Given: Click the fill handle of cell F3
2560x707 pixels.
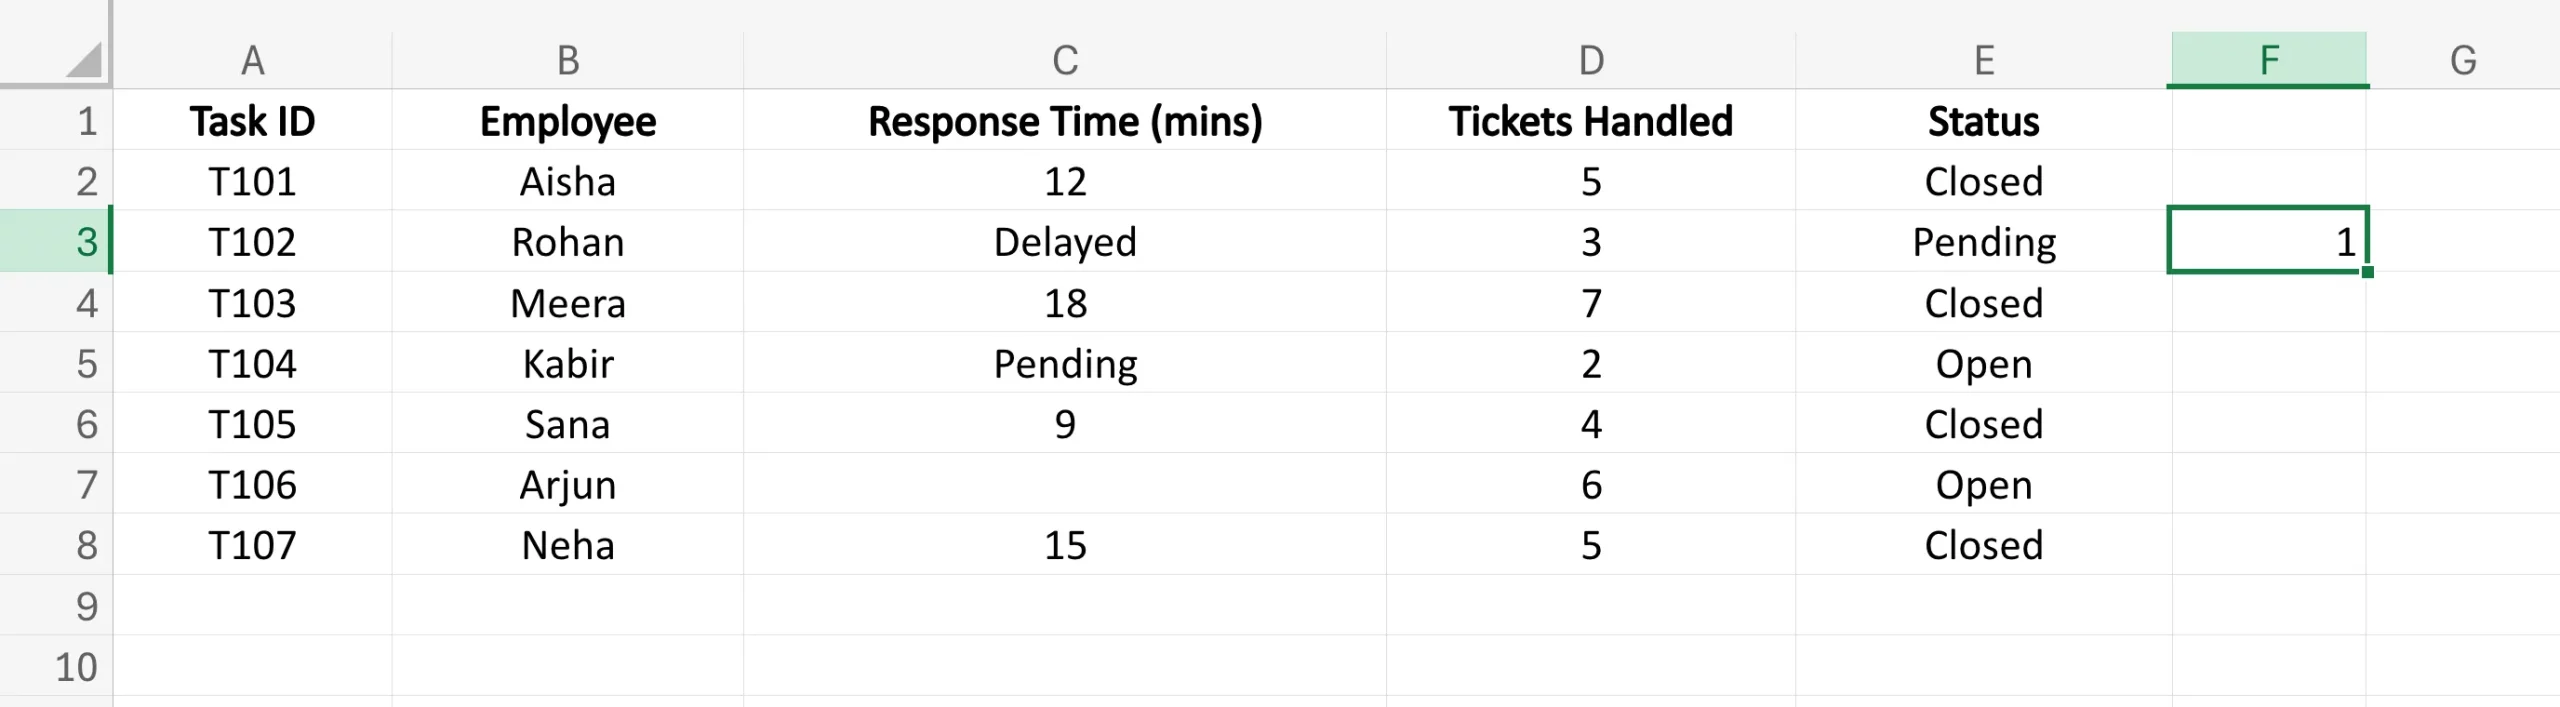Looking at the screenshot, I should [2367, 272].
